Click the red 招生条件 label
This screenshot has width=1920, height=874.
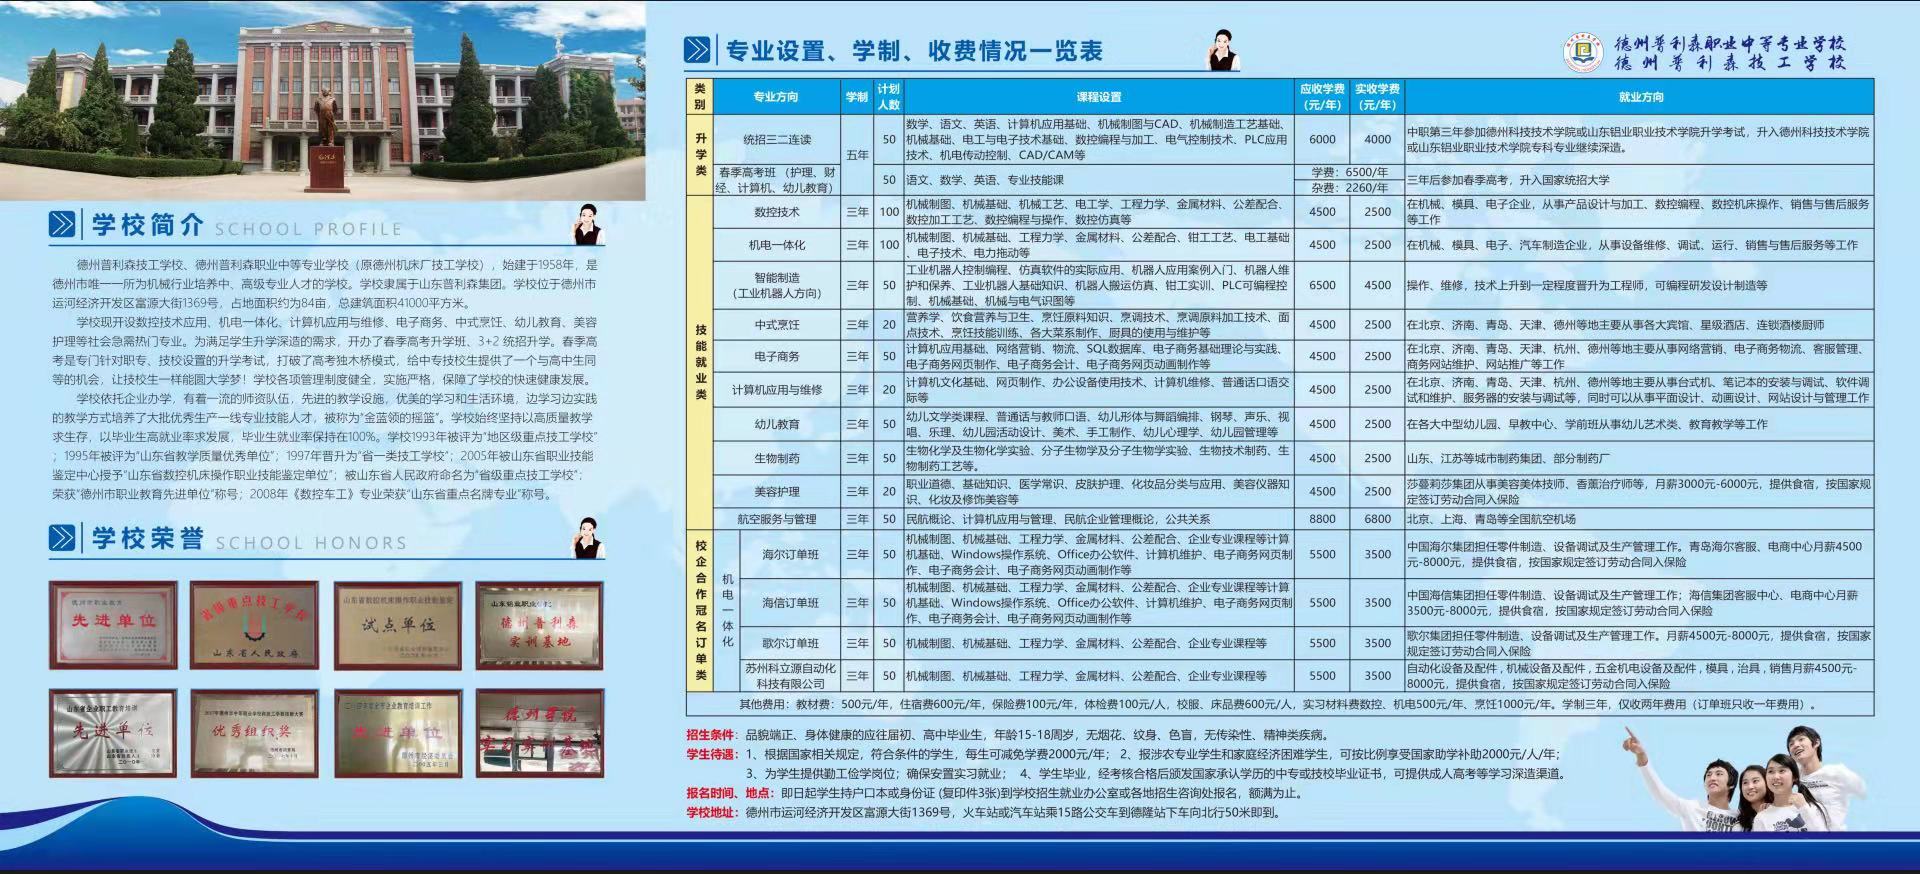pos(710,735)
